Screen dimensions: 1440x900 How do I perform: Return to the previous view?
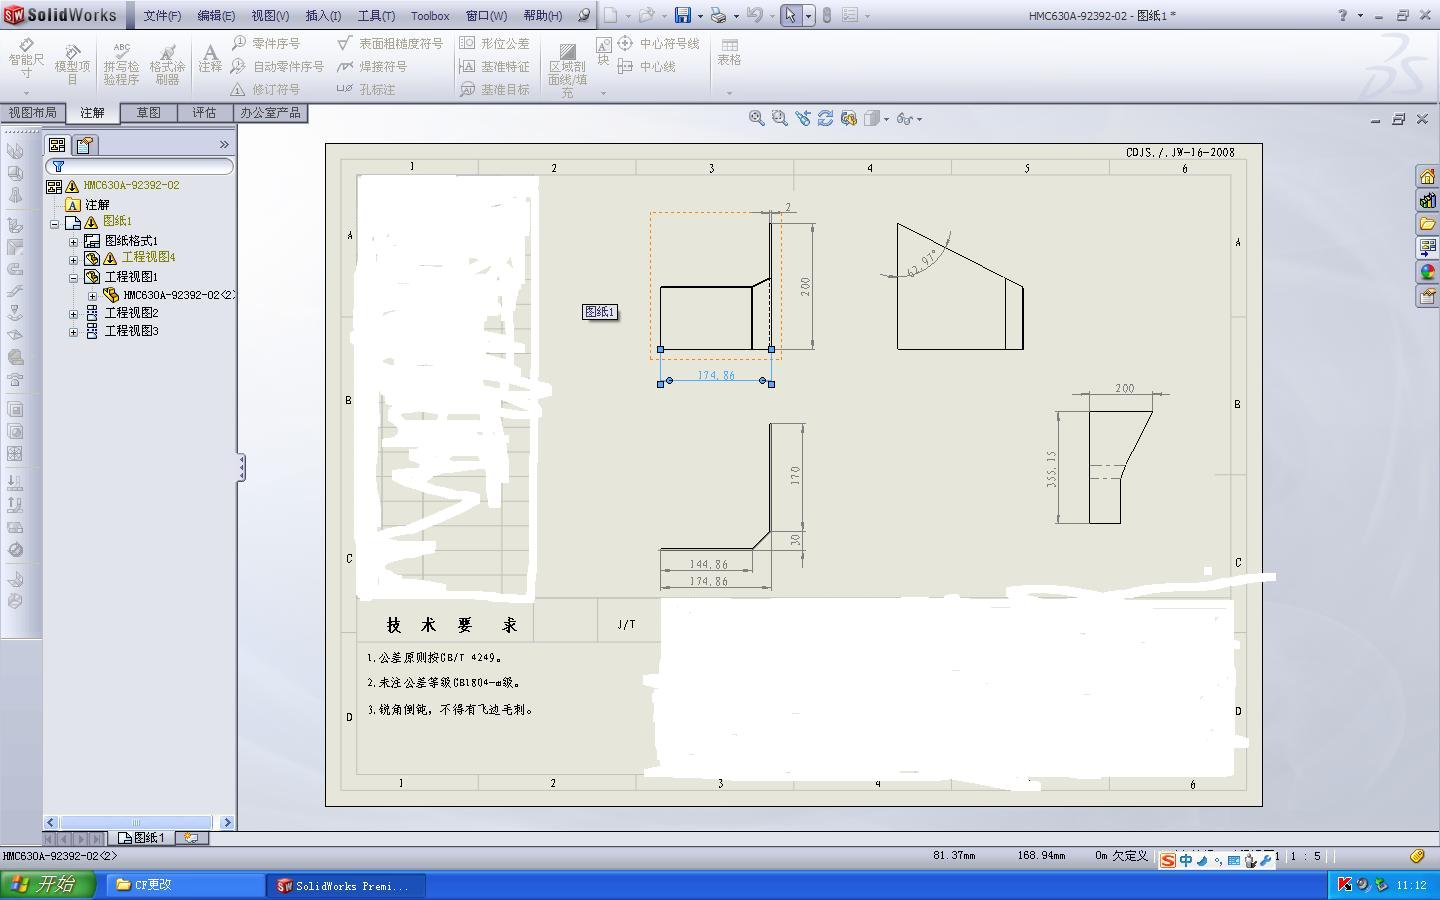click(803, 118)
